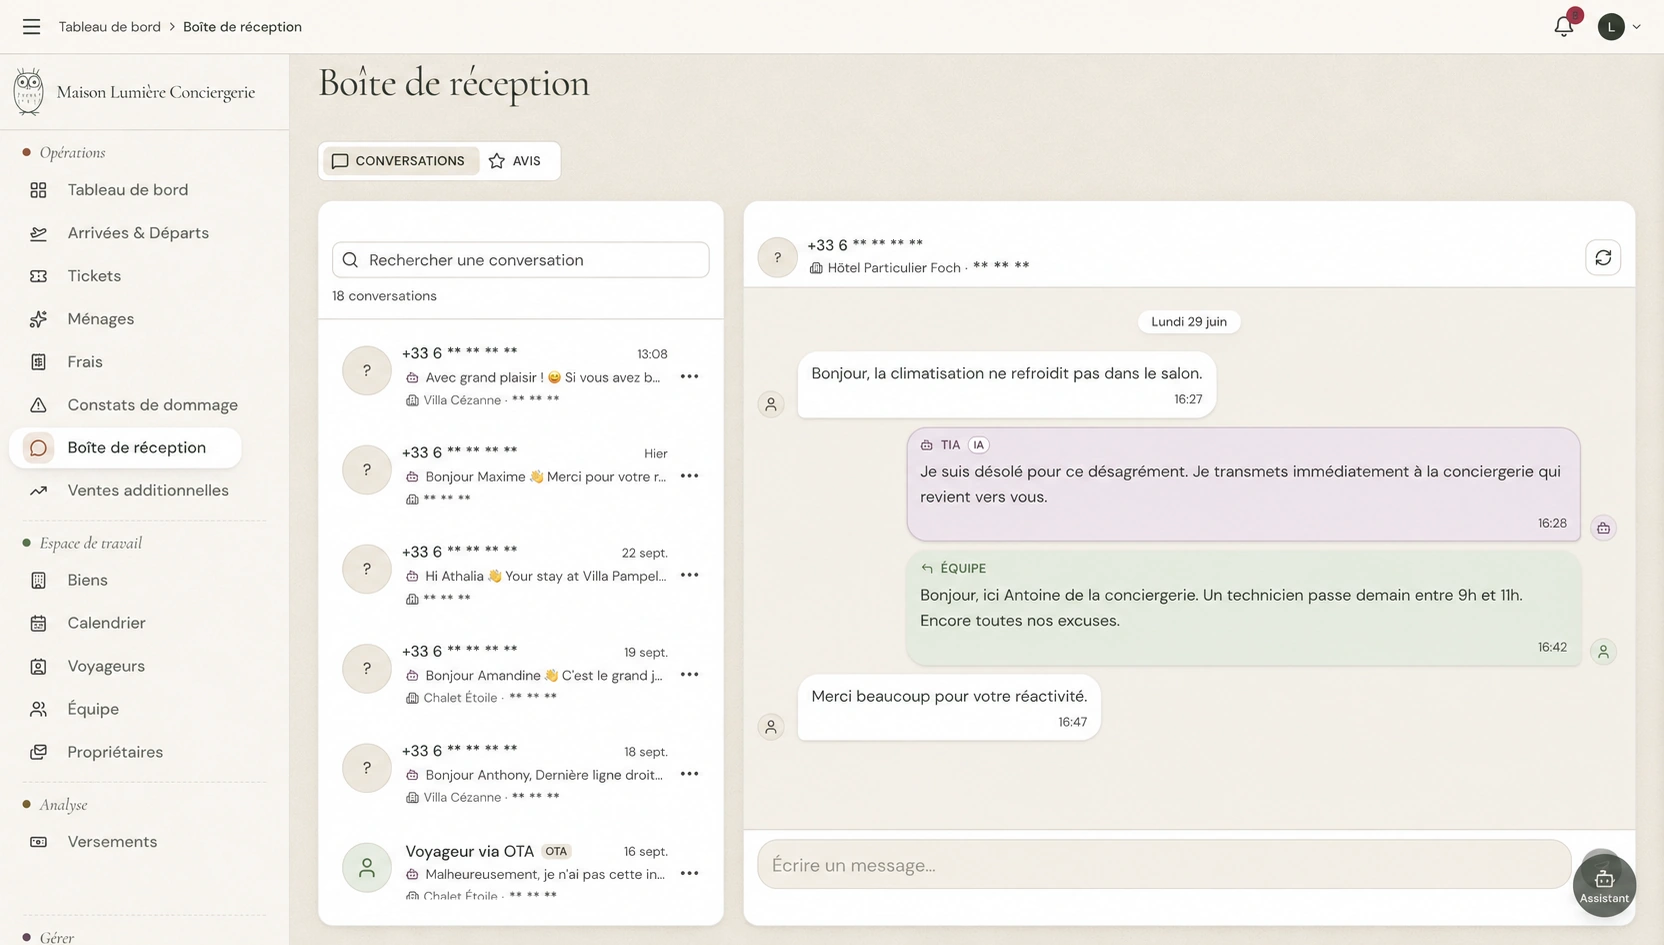The height and width of the screenshot is (945, 1664).
Task: Click Hôtel Particulier Foch in header
Action: pyautogui.click(x=894, y=268)
